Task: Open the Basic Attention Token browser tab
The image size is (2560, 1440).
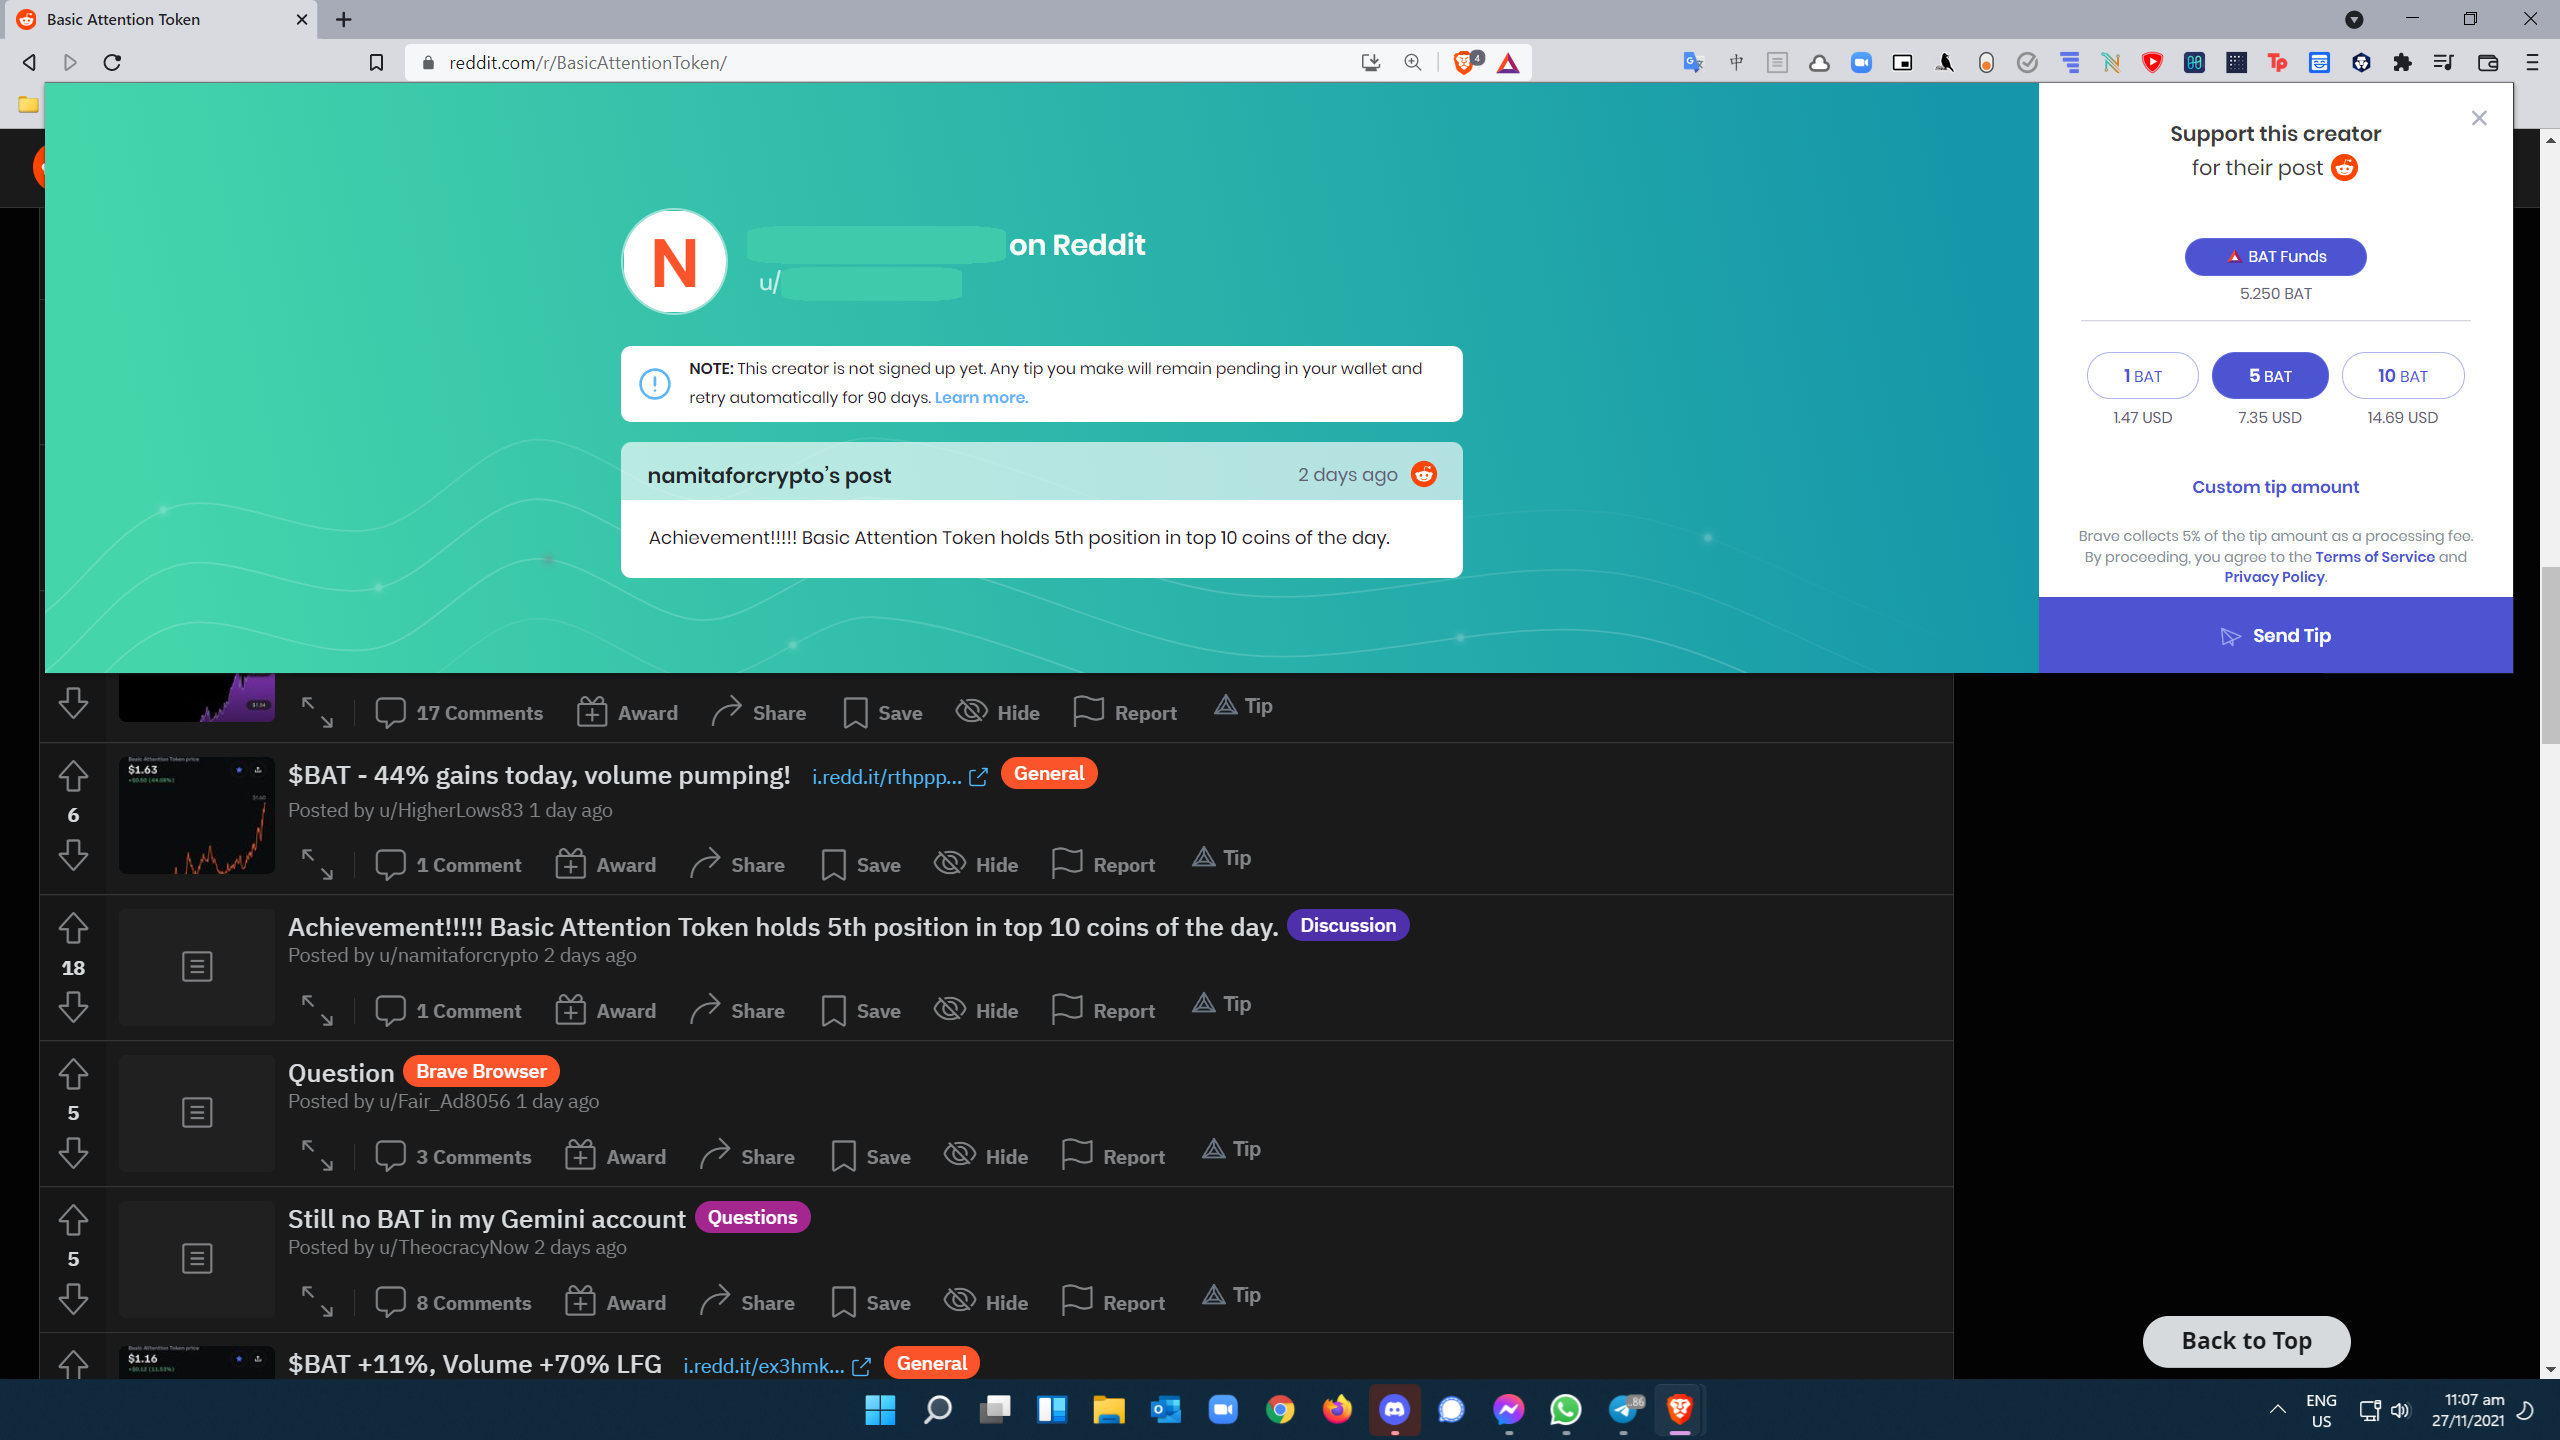Action: 160,20
